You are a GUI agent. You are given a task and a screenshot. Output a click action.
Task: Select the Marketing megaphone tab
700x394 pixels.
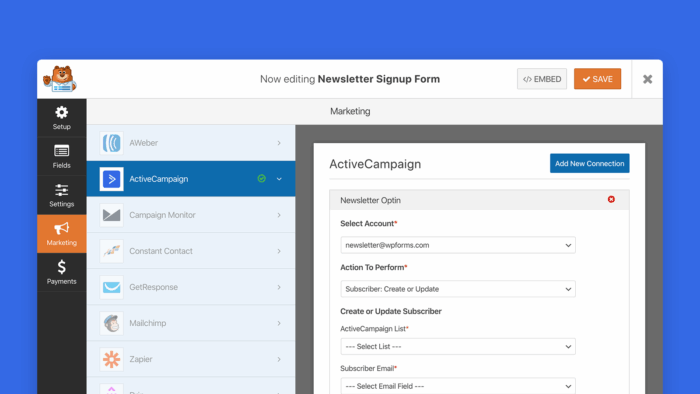click(62, 234)
